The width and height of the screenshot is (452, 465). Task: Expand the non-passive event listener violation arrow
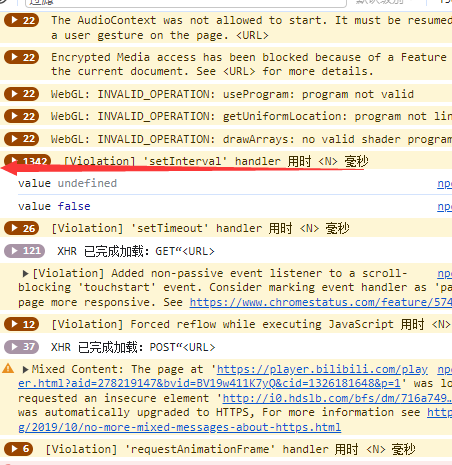click(x=25, y=274)
